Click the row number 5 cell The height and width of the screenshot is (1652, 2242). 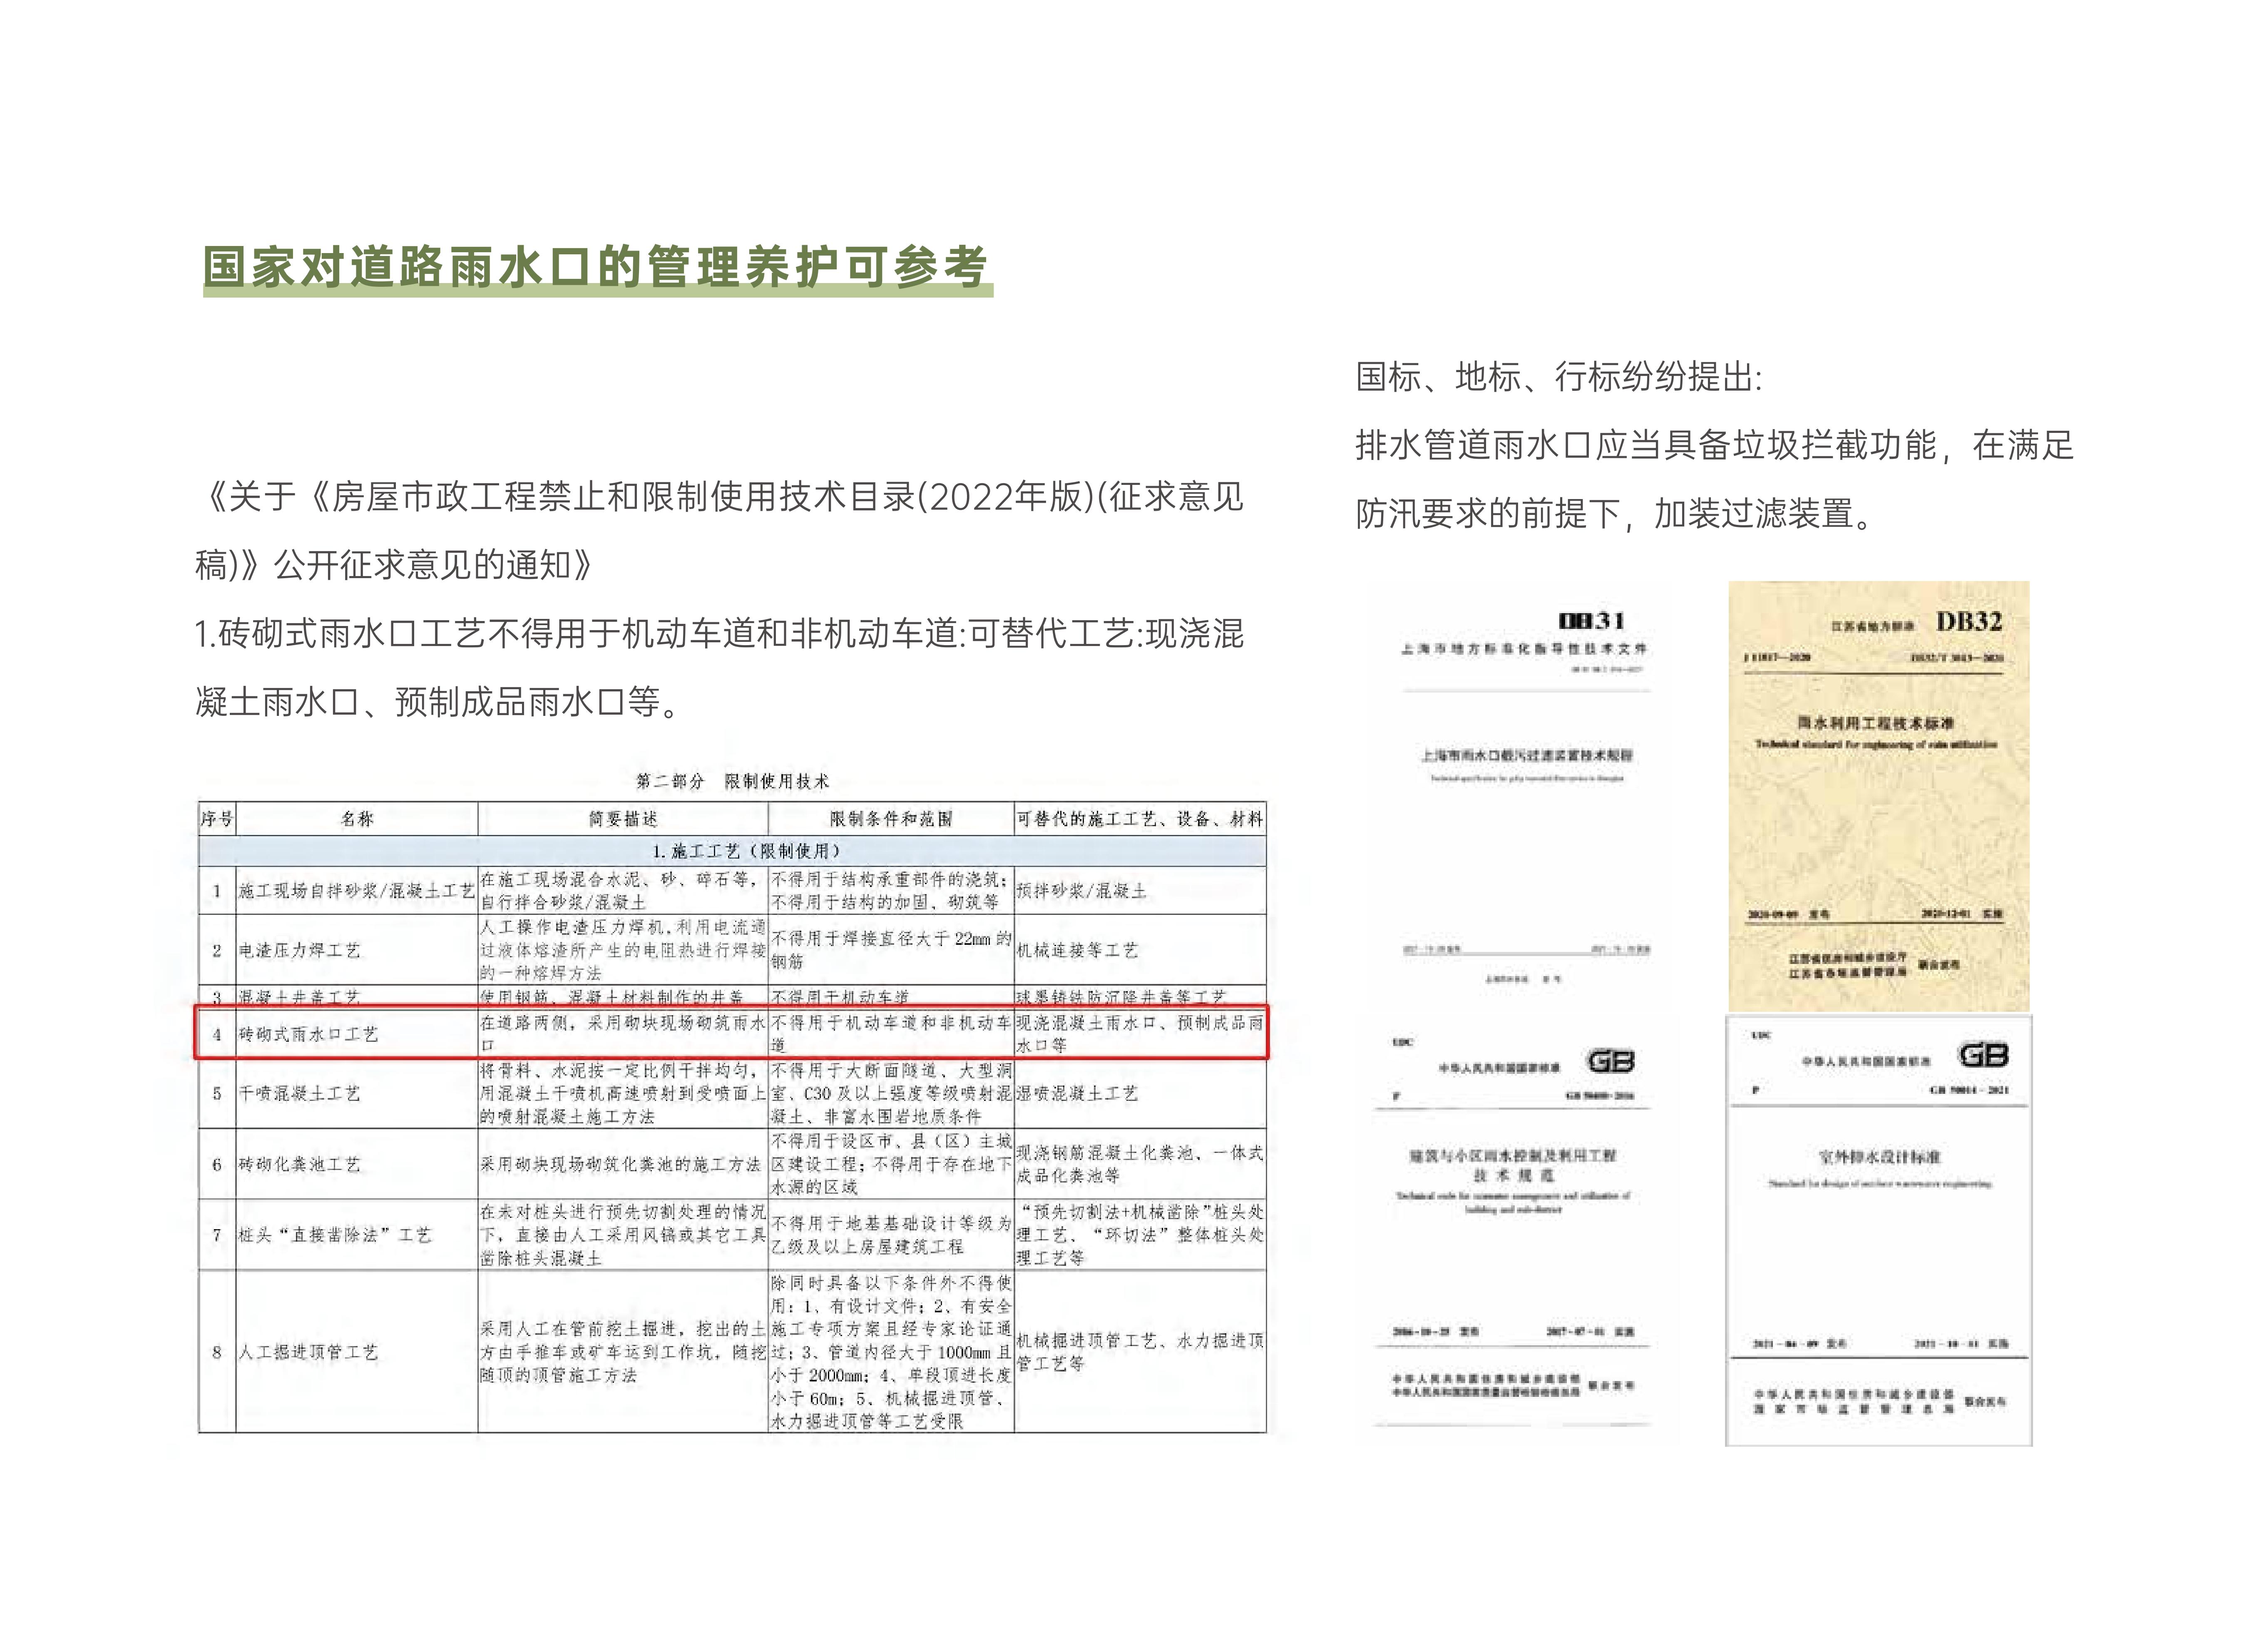pos(217,1093)
